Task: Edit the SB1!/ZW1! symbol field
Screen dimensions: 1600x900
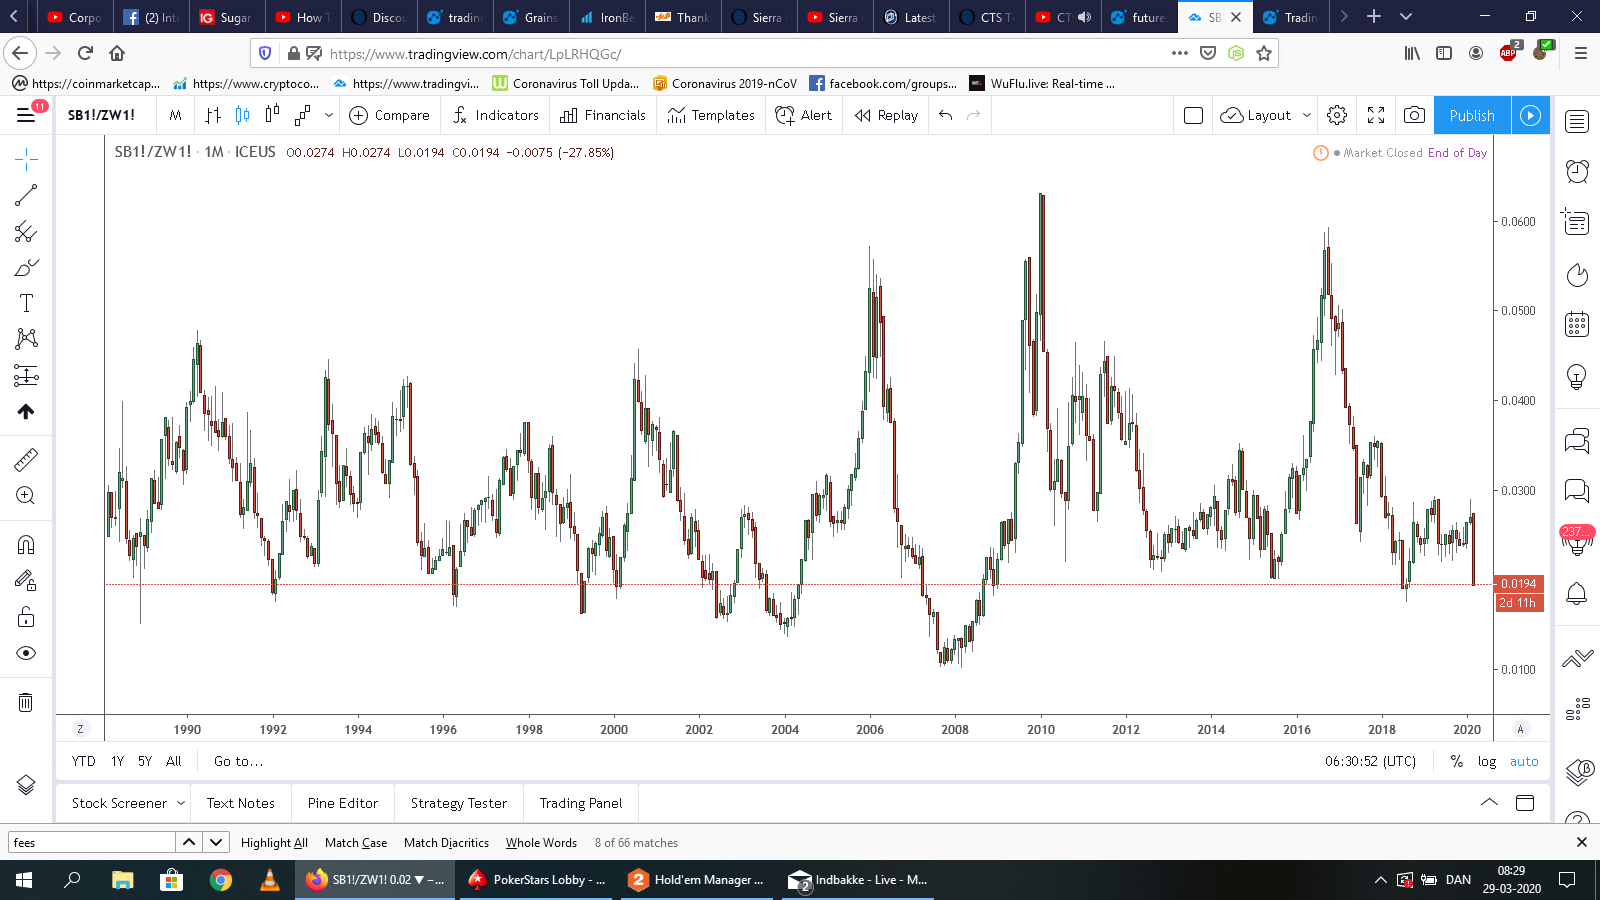Action: click(103, 116)
